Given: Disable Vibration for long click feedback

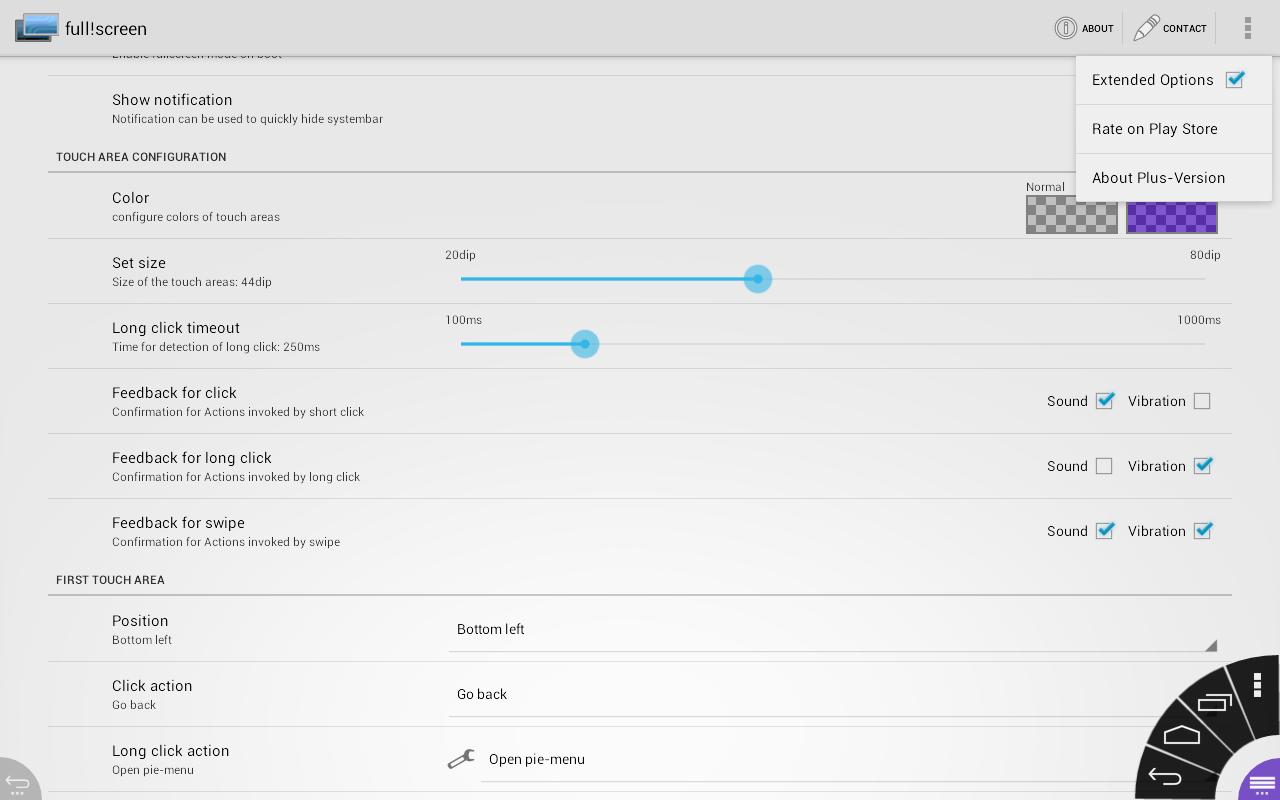Looking at the screenshot, I should [x=1203, y=466].
